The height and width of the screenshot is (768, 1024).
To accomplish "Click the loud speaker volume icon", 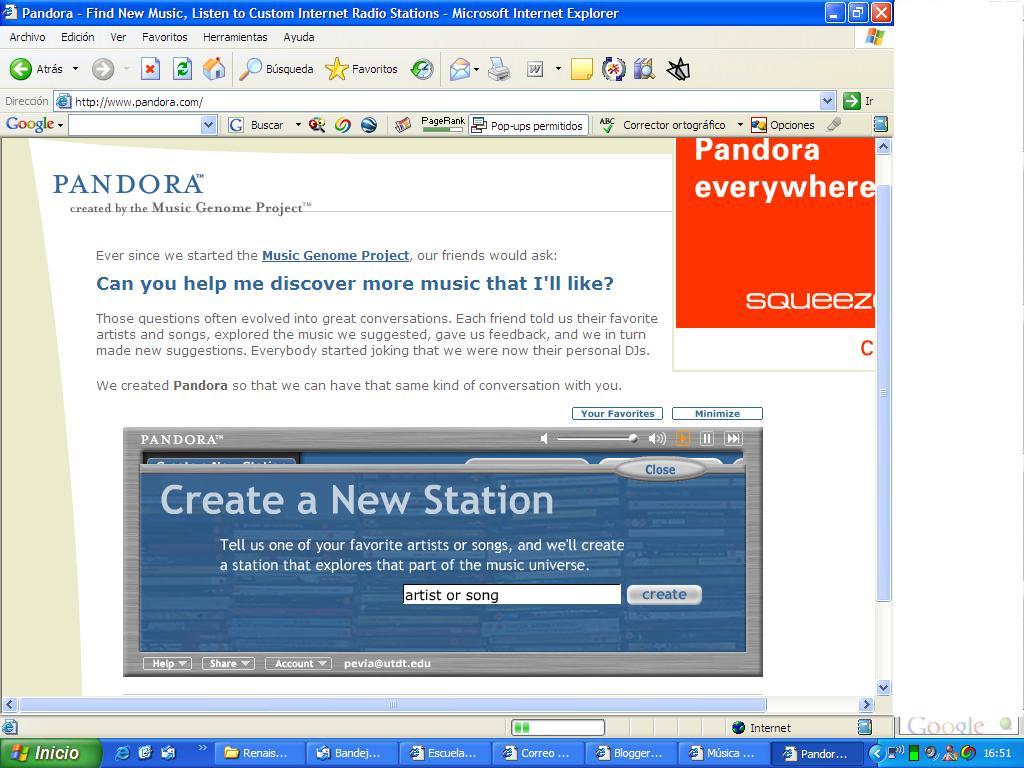I will pos(657,438).
